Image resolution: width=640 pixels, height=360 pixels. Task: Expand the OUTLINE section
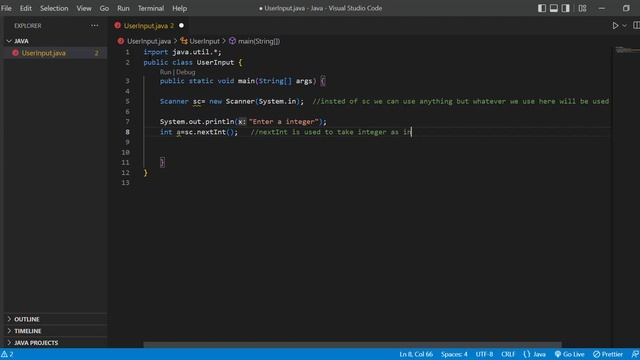click(x=55, y=319)
